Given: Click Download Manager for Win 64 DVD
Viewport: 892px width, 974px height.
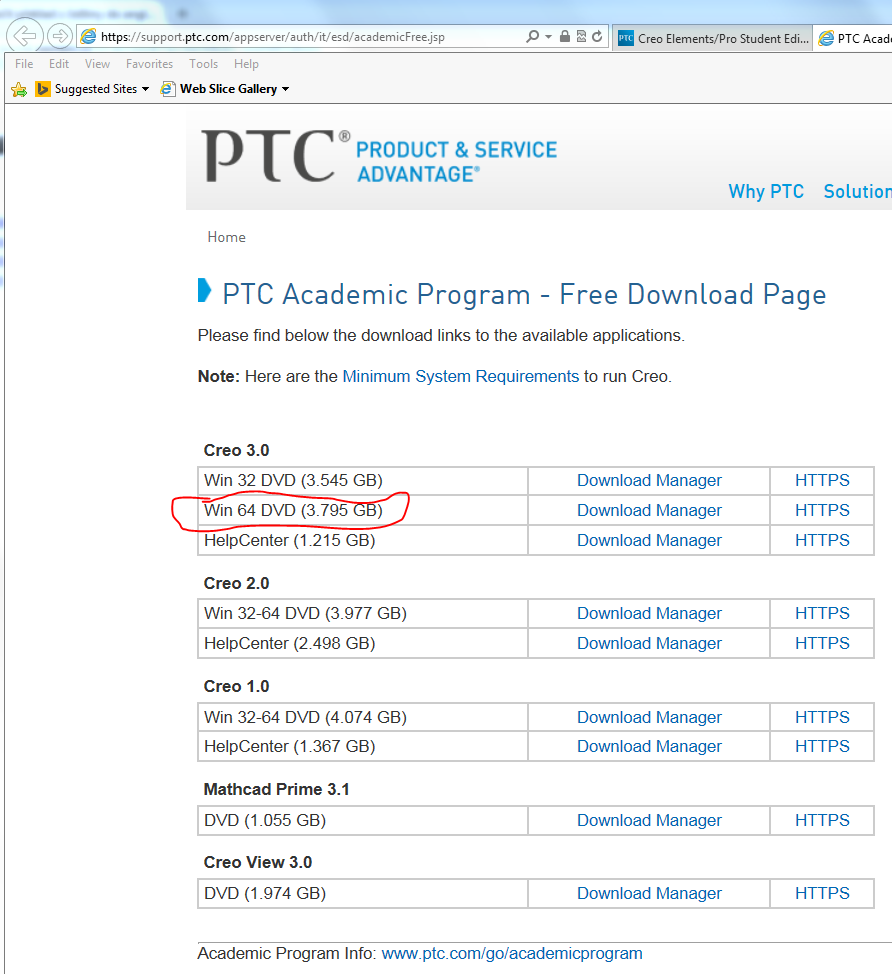Looking at the screenshot, I should click(649, 510).
